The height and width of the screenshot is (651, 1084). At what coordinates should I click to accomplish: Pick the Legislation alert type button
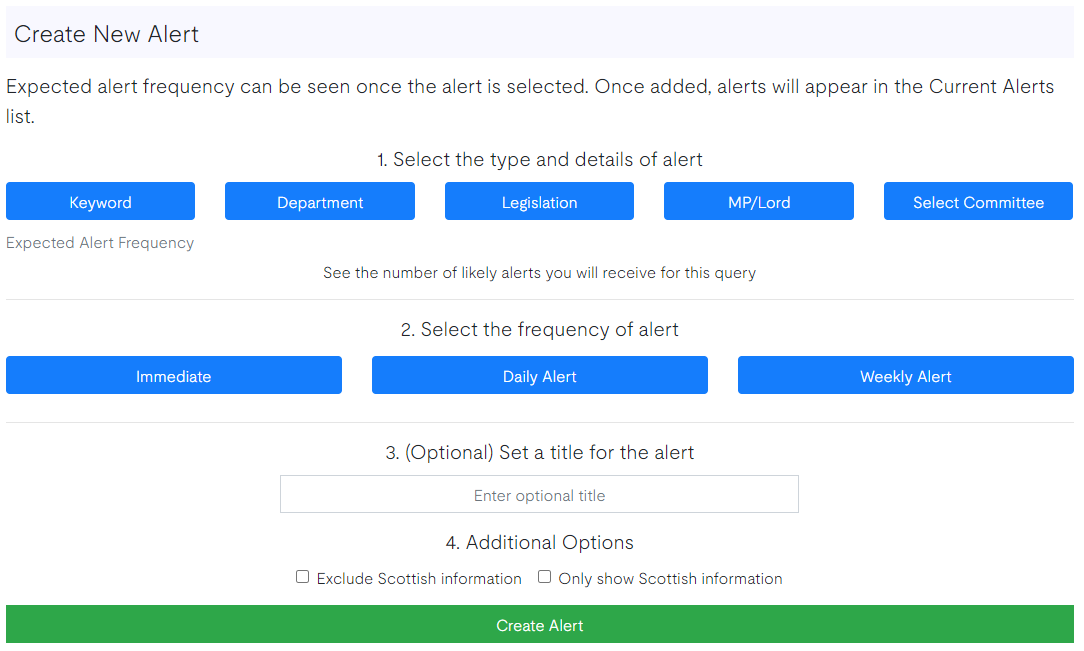tap(539, 202)
